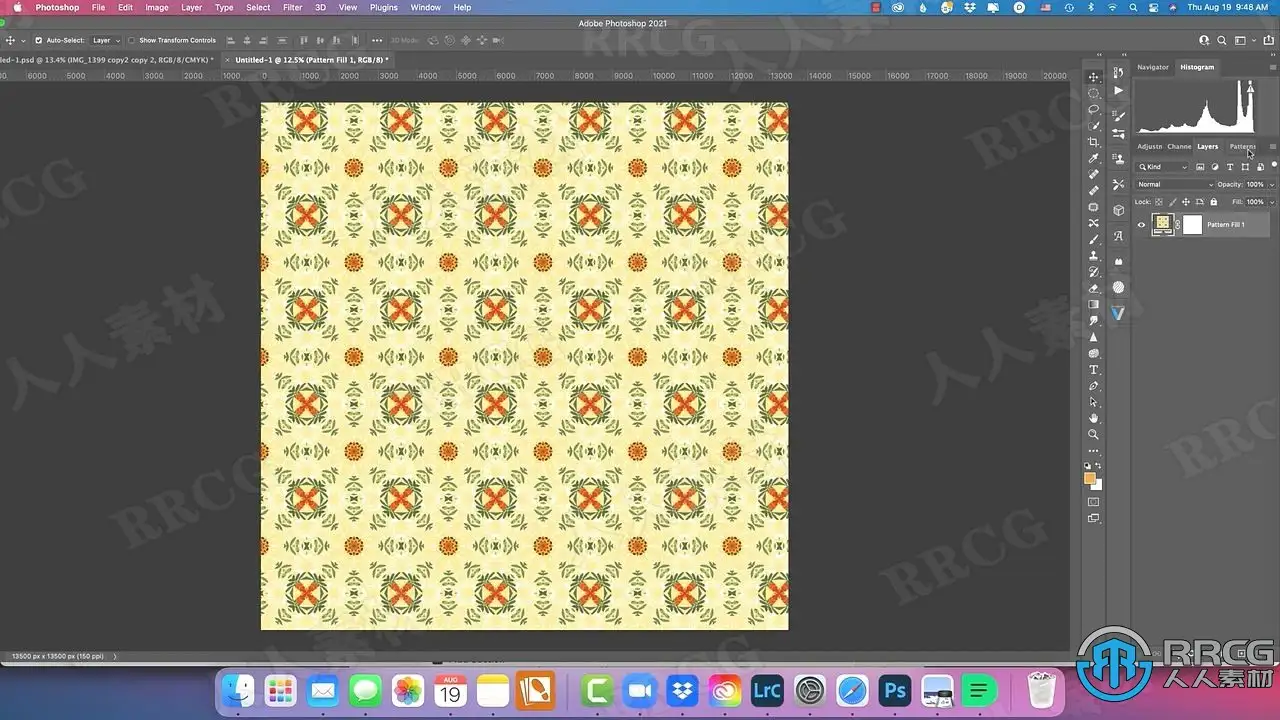Select the Horizontal Type tool
The image size is (1280, 720).
(x=1093, y=370)
